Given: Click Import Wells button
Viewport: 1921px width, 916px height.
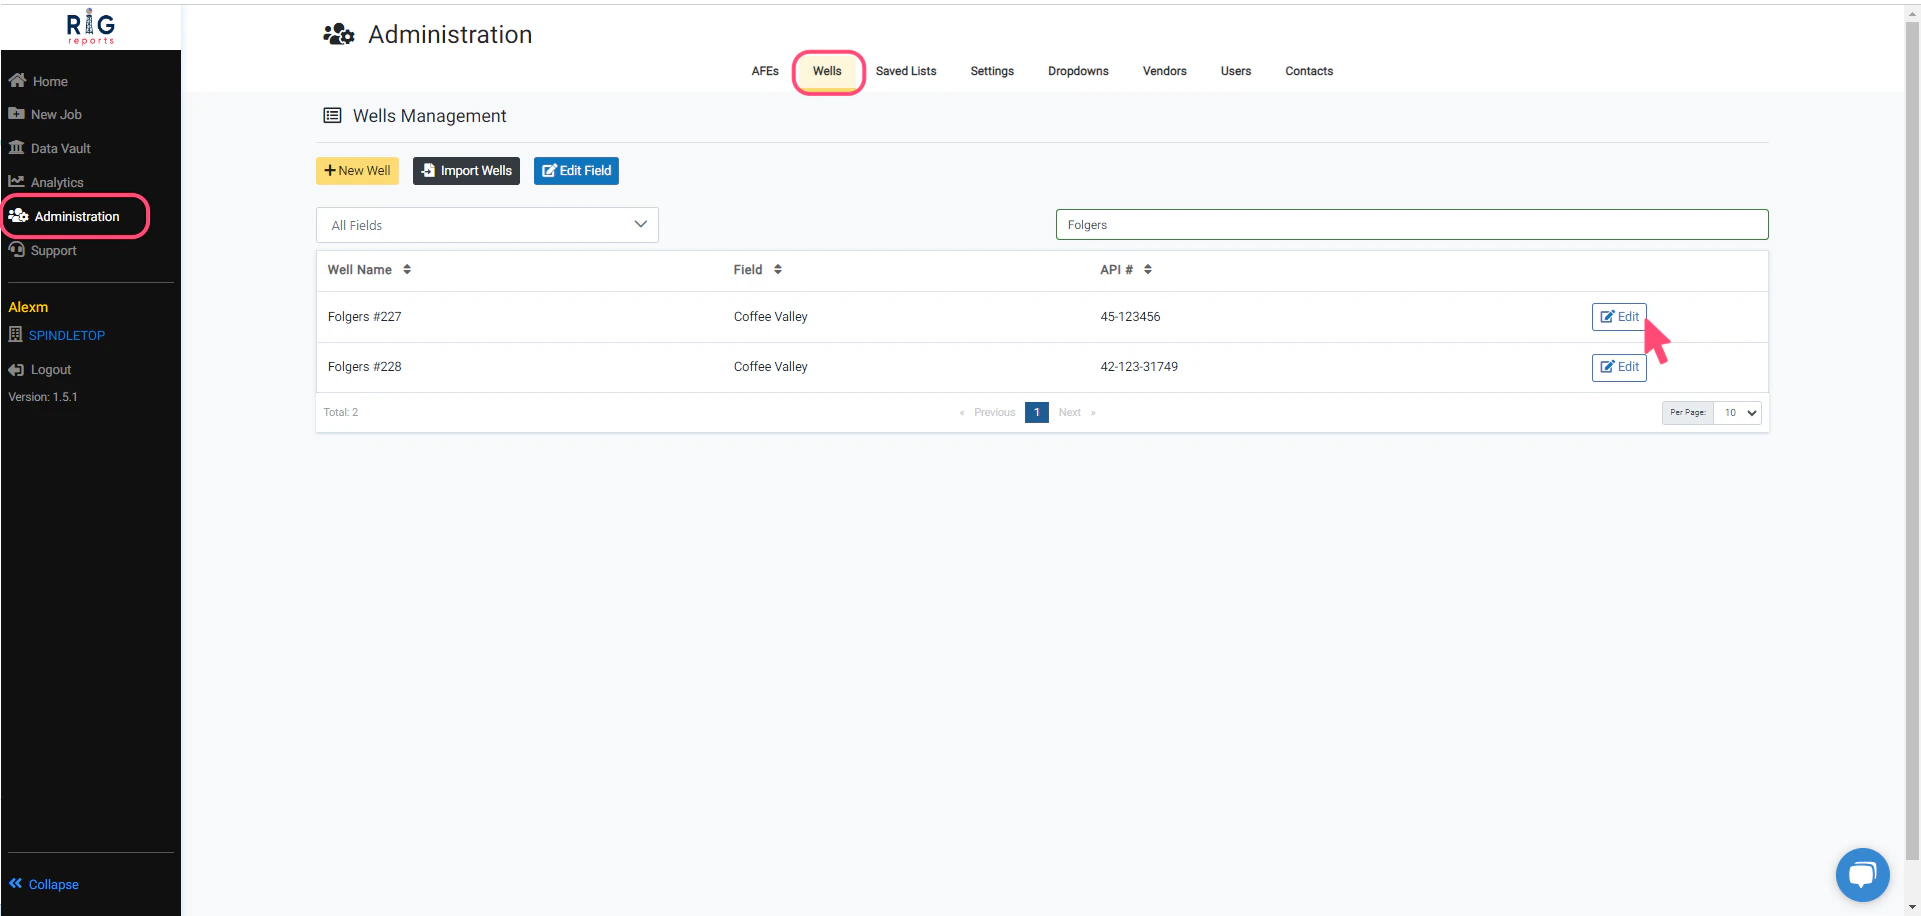Looking at the screenshot, I should pyautogui.click(x=466, y=171).
